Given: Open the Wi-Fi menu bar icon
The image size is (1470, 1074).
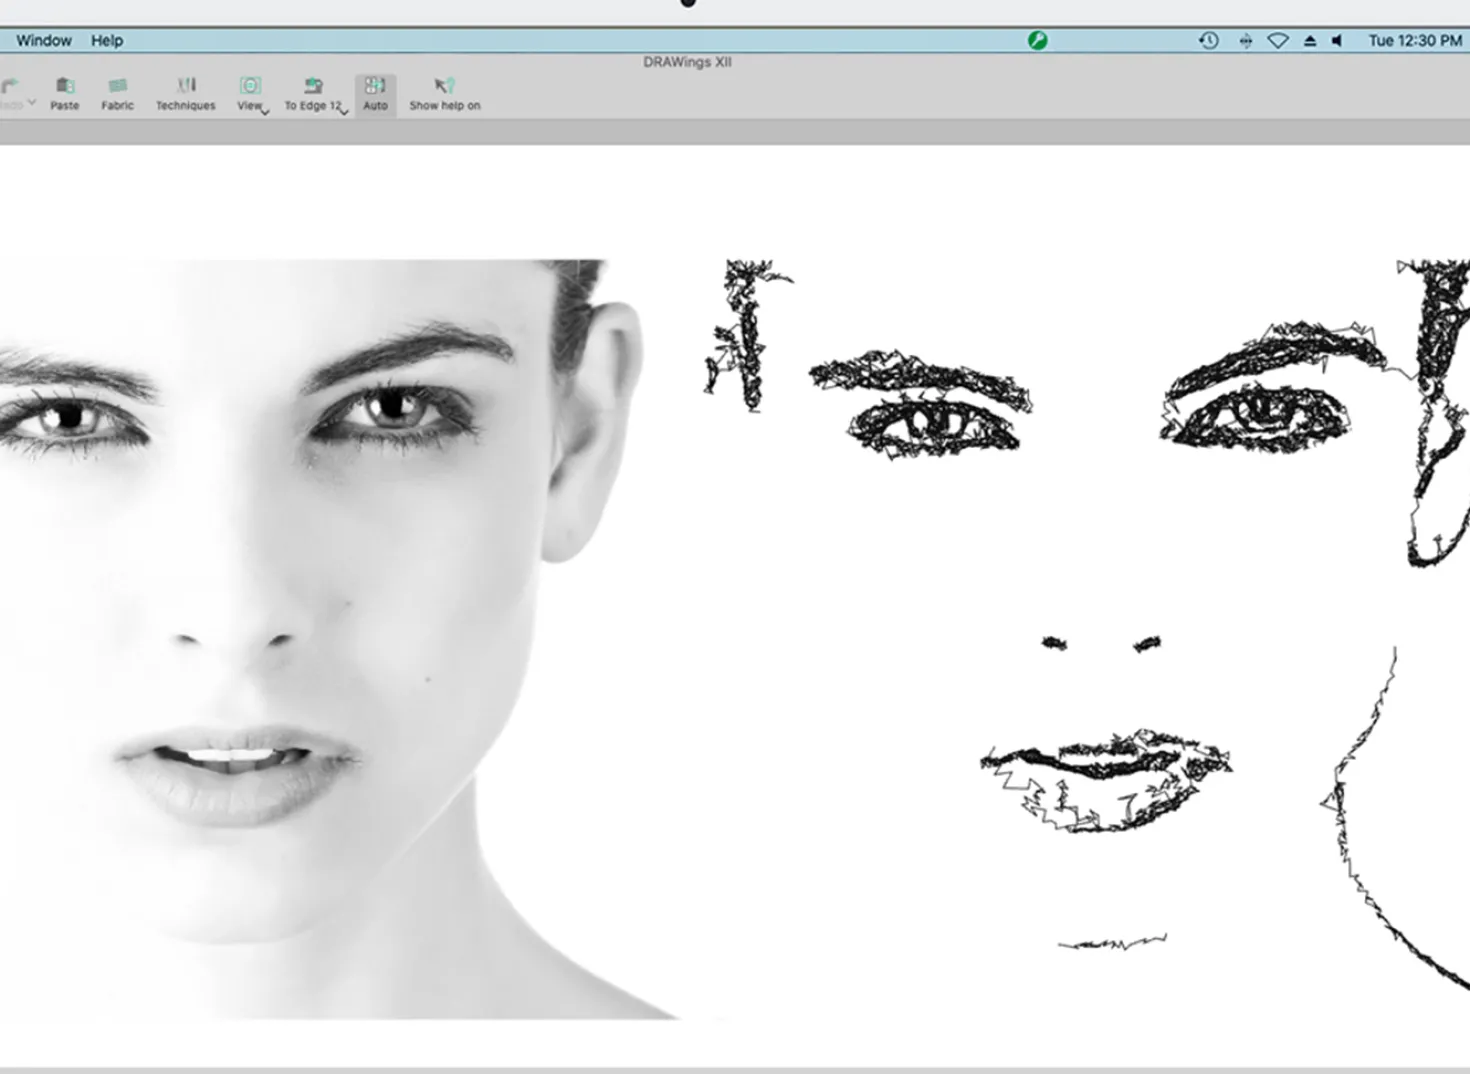Looking at the screenshot, I should click(x=1278, y=41).
